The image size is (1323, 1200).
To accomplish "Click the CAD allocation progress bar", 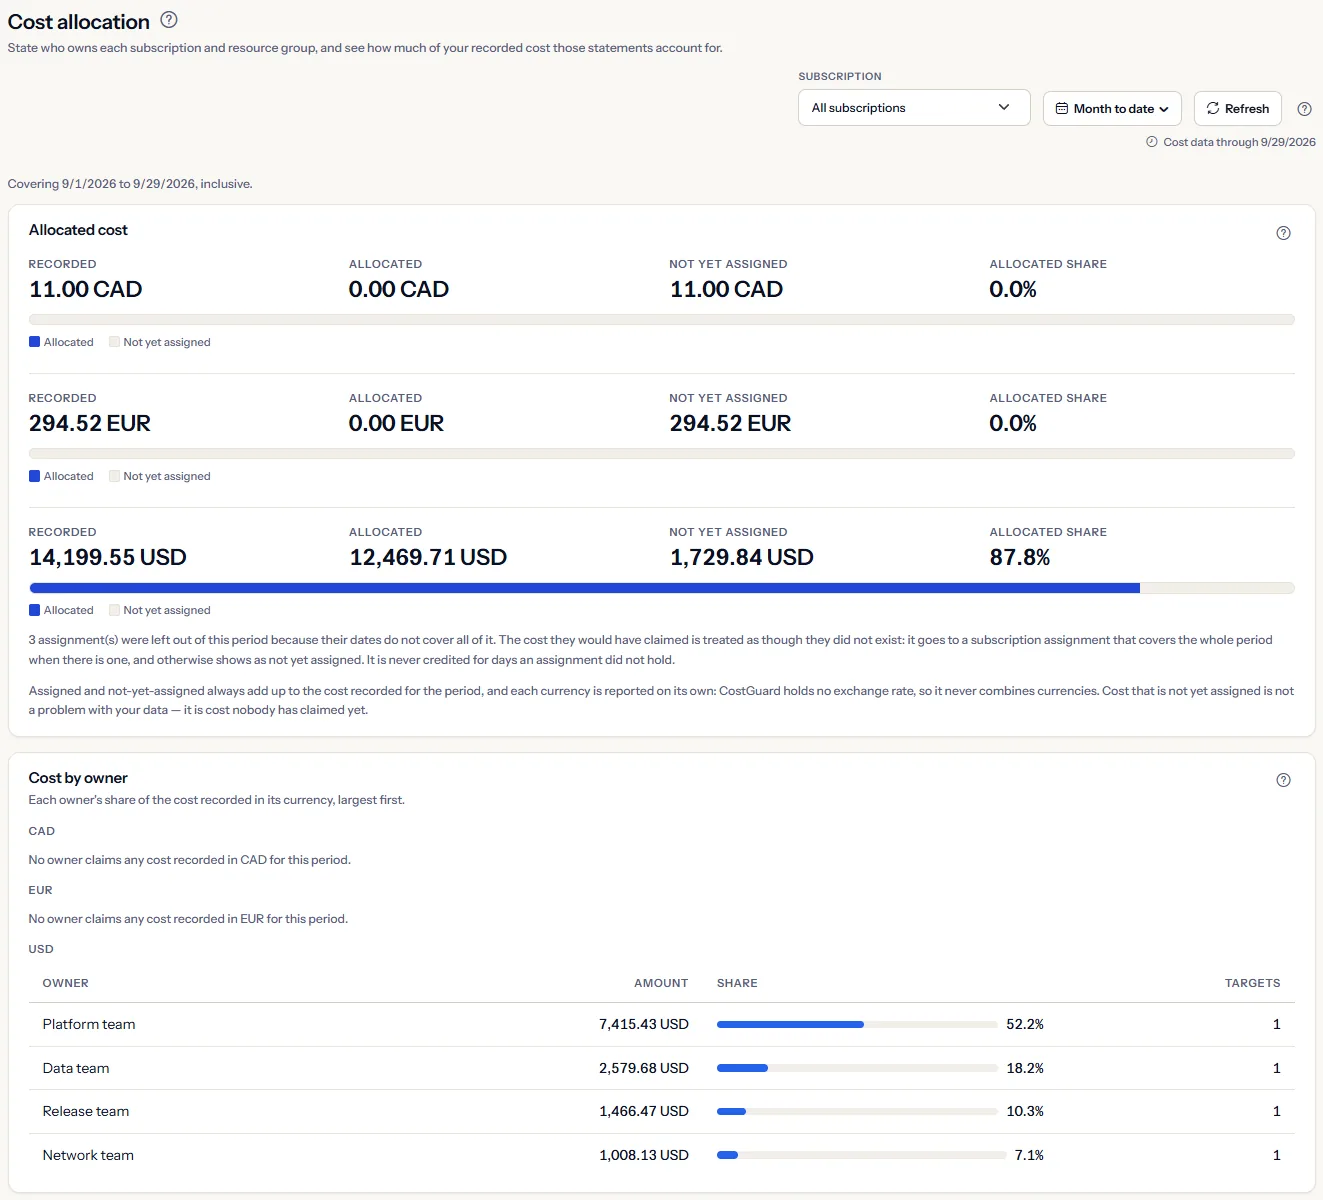I will click(x=662, y=320).
